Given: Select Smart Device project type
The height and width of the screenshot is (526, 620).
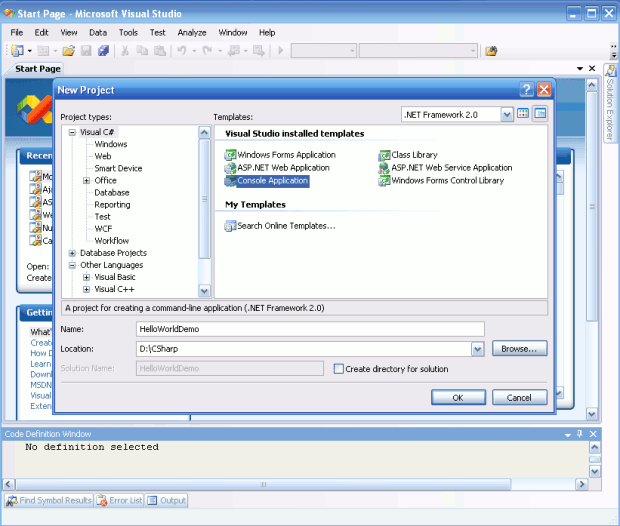Looking at the screenshot, I should [x=118, y=168].
